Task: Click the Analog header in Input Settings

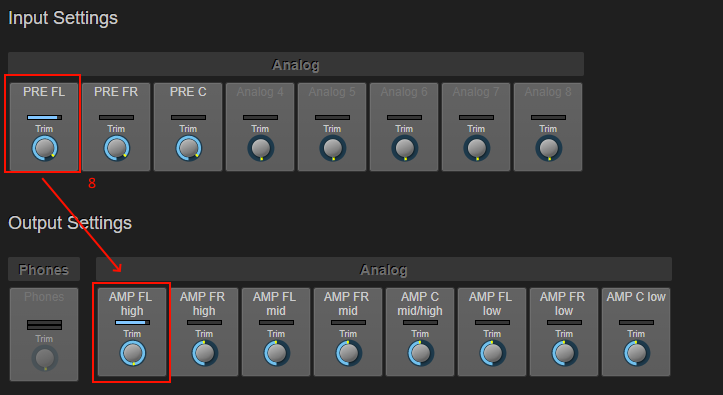Action: pyautogui.click(x=296, y=65)
